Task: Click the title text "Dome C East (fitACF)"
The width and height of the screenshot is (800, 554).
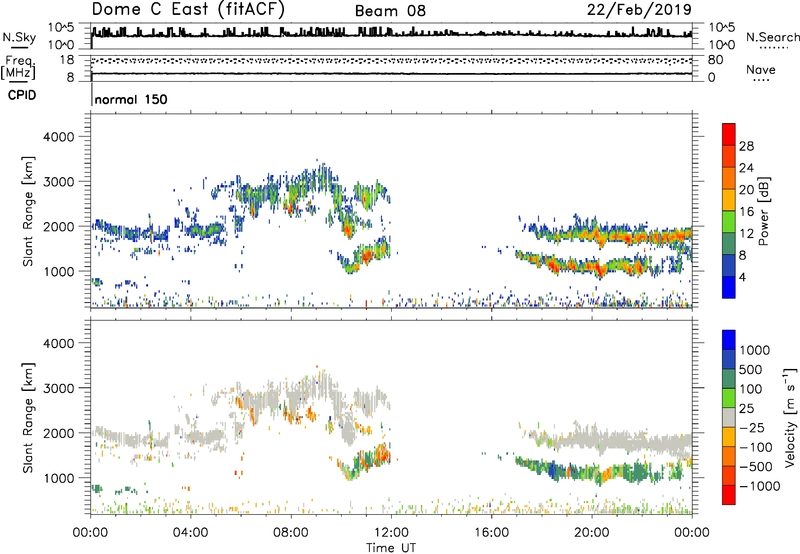Action: 188,10
